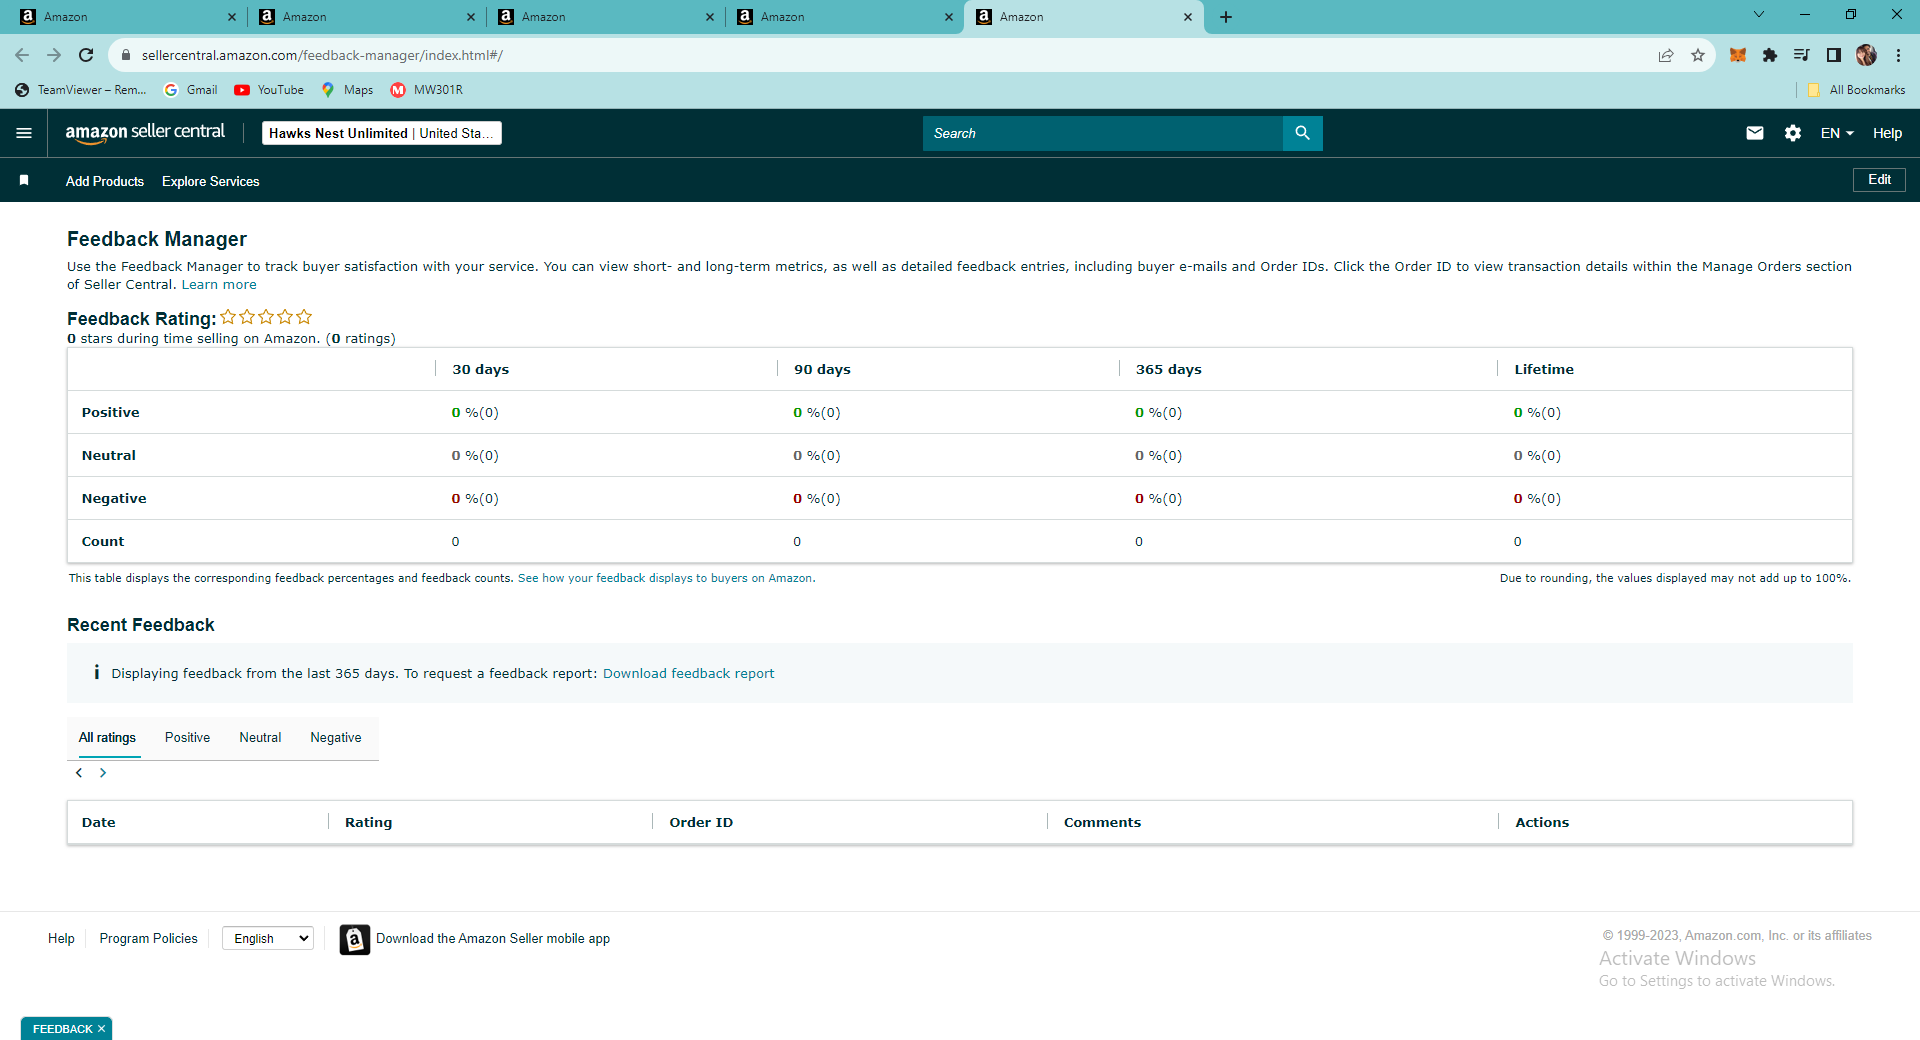
Task: Click the share page icon
Action: pyautogui.click(x=1666, y=55)
